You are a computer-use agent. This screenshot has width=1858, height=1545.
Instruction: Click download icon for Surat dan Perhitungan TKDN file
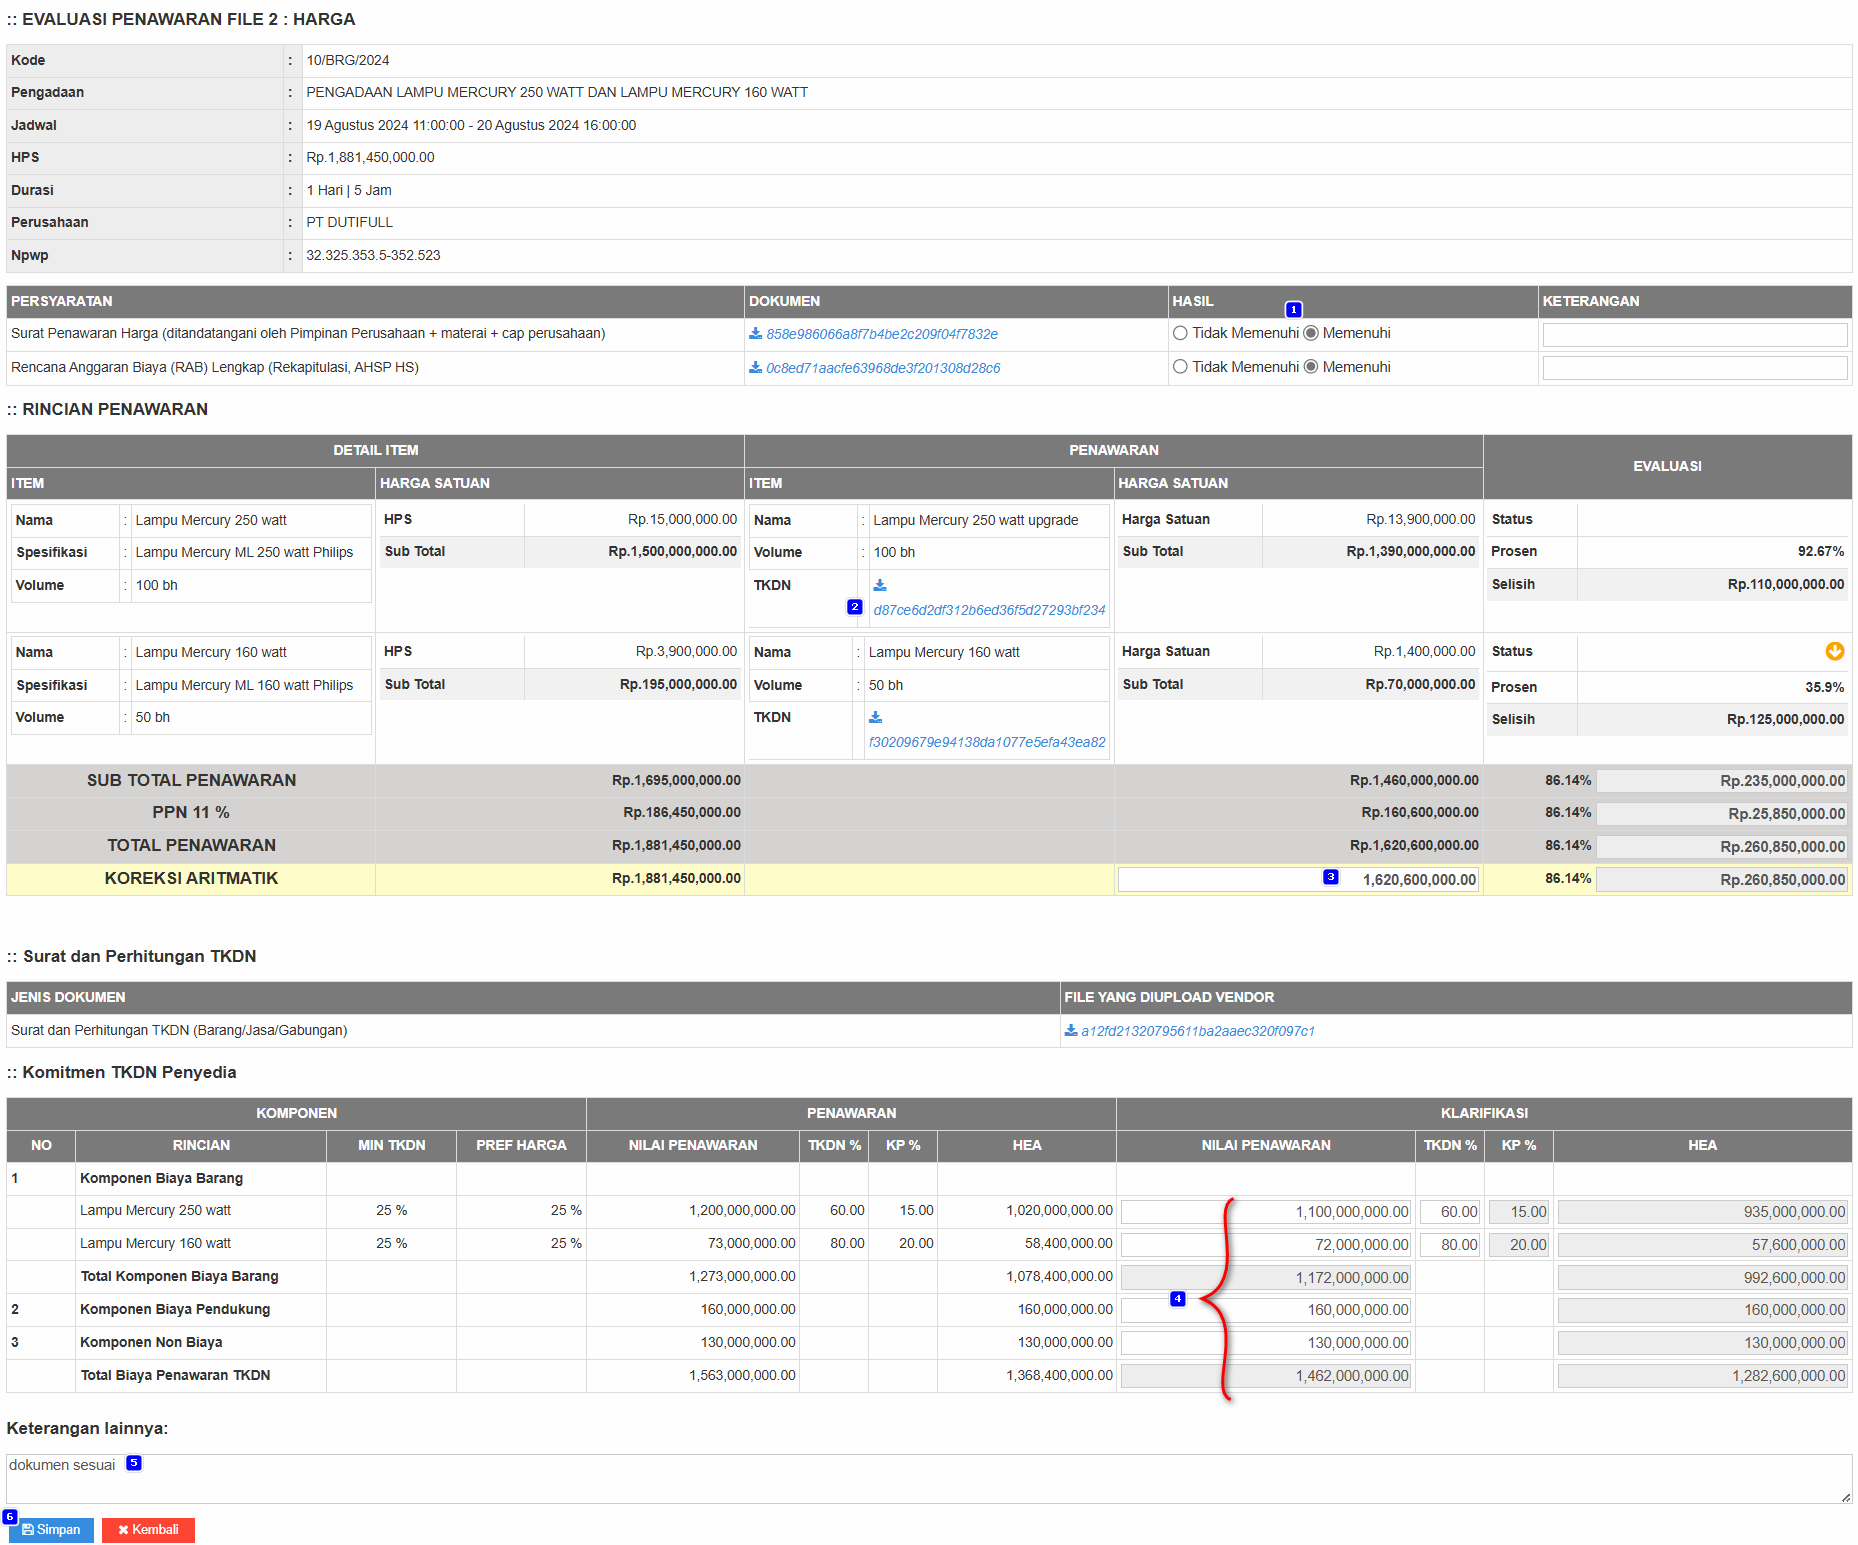click(x=1070, y=1031)
